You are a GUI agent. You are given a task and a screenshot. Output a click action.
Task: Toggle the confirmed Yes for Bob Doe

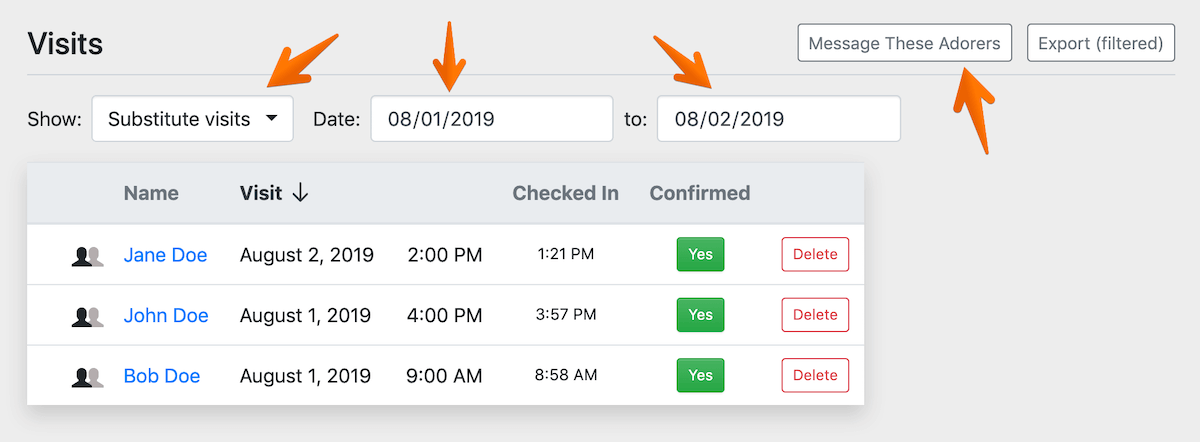pyautogui.click(x=700, y=376)
